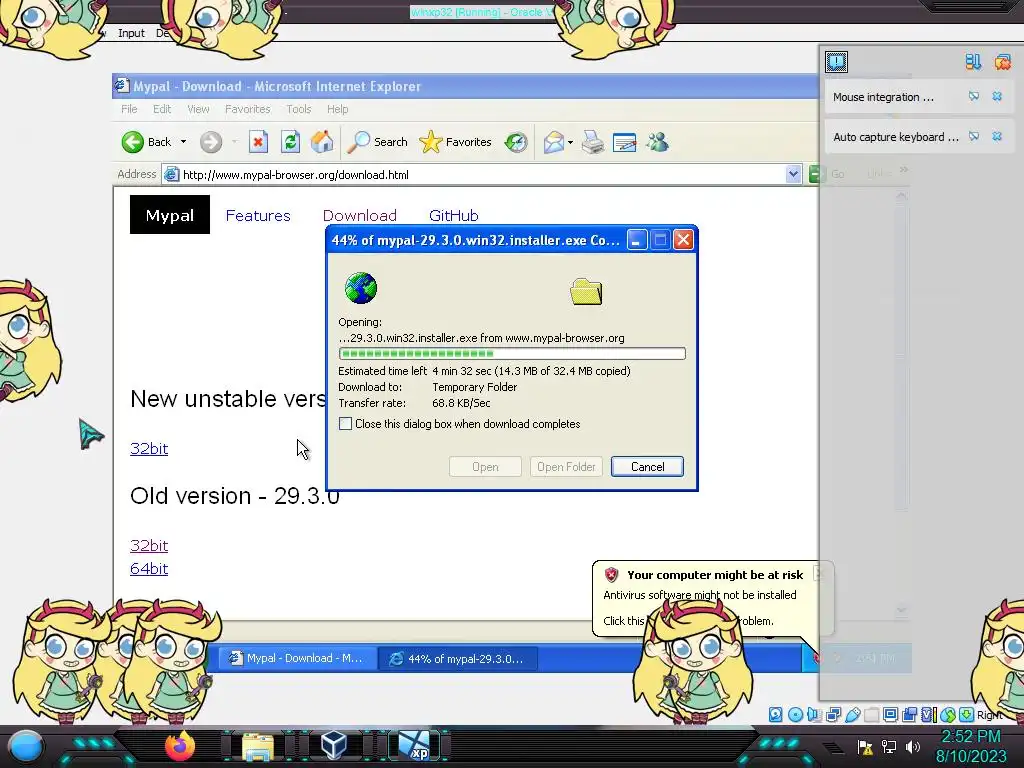Screen dimensions: 1024x768
Task: Go to Home page via house icon
Action: point(322,142)
